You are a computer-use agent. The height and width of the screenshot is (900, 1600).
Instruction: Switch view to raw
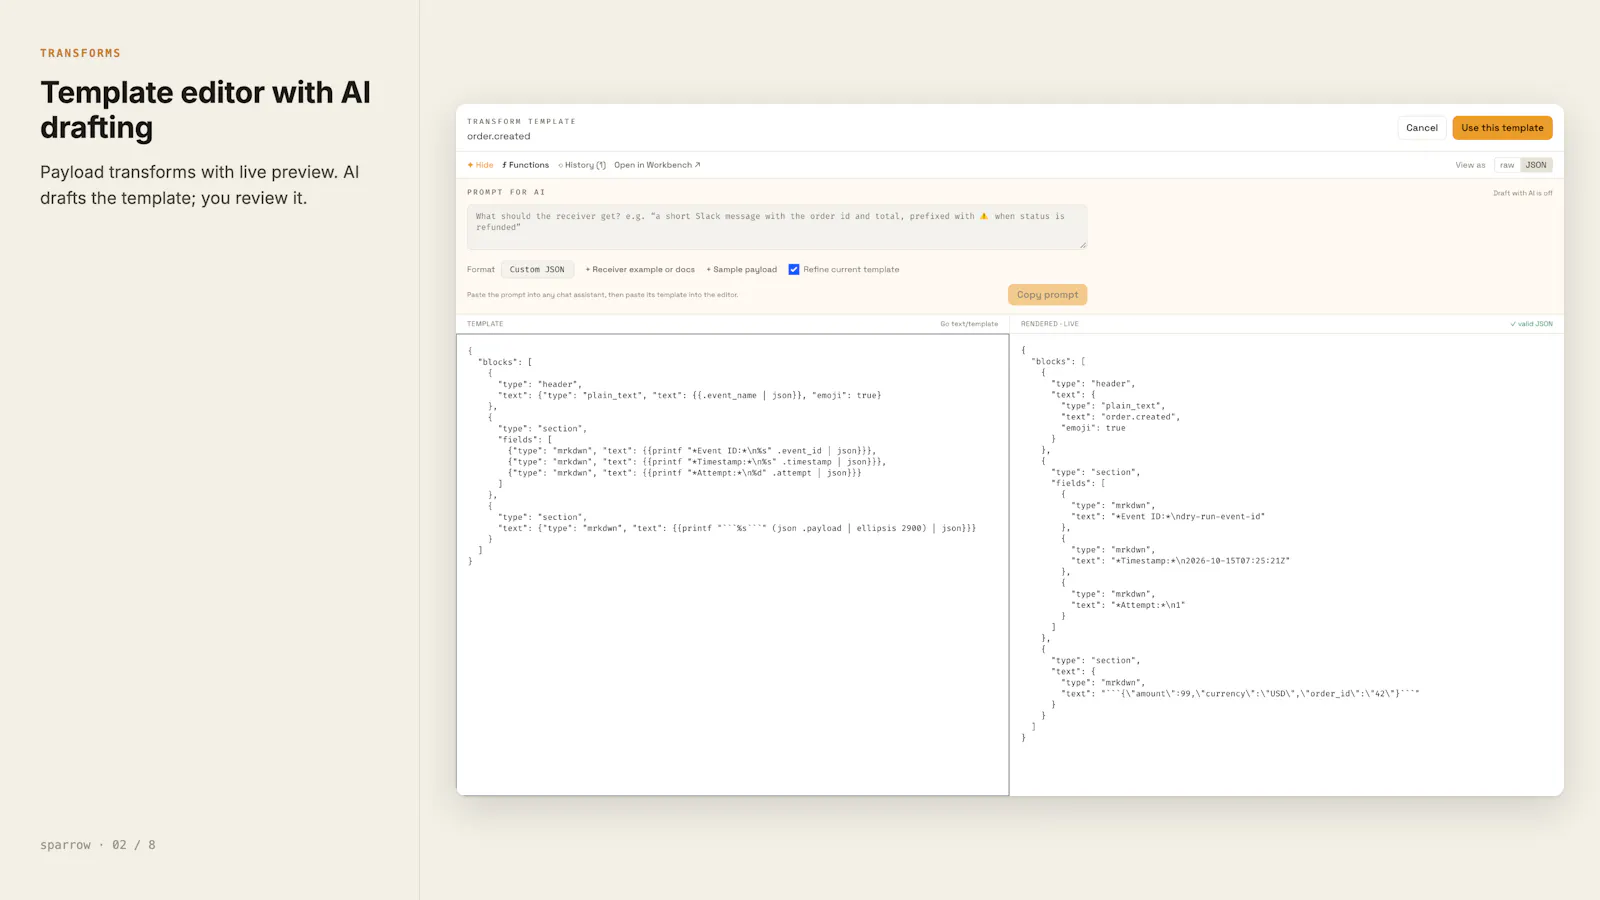pos(1507,165)
